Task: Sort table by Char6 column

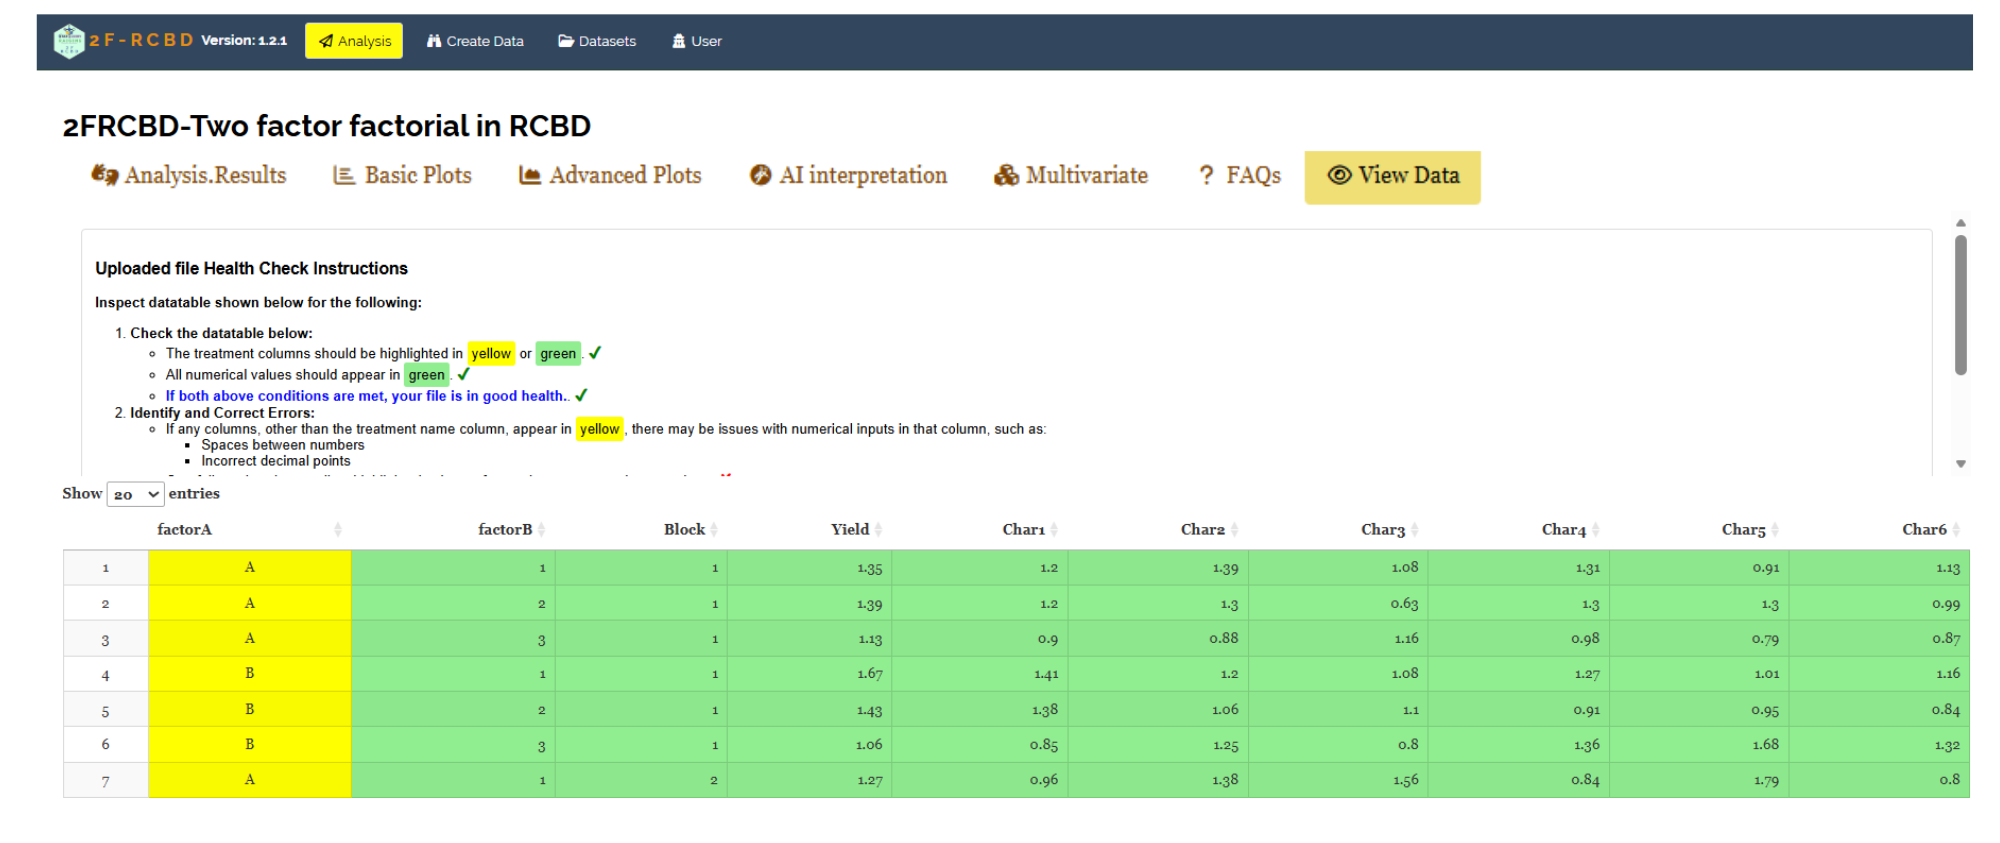Action: pyautogui.click(x=1879, y=530)
